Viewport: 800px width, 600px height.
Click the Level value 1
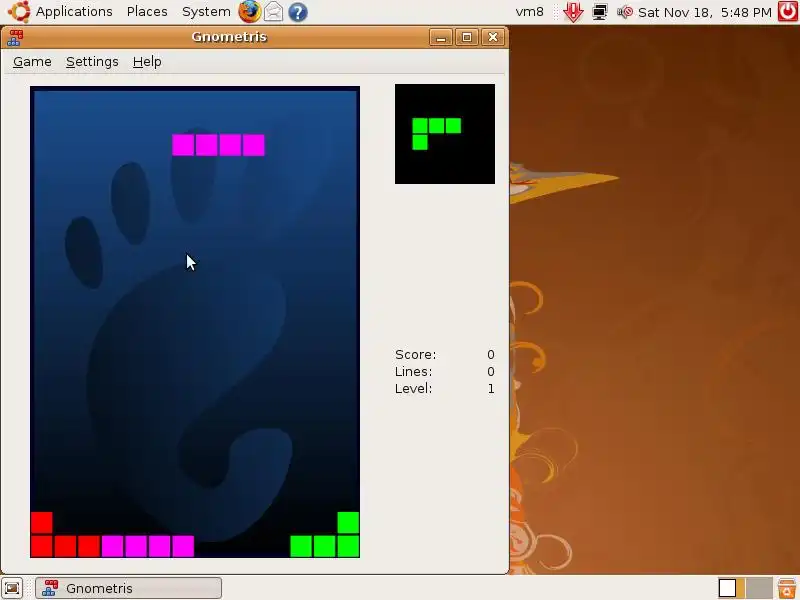(x=491, y=388)
